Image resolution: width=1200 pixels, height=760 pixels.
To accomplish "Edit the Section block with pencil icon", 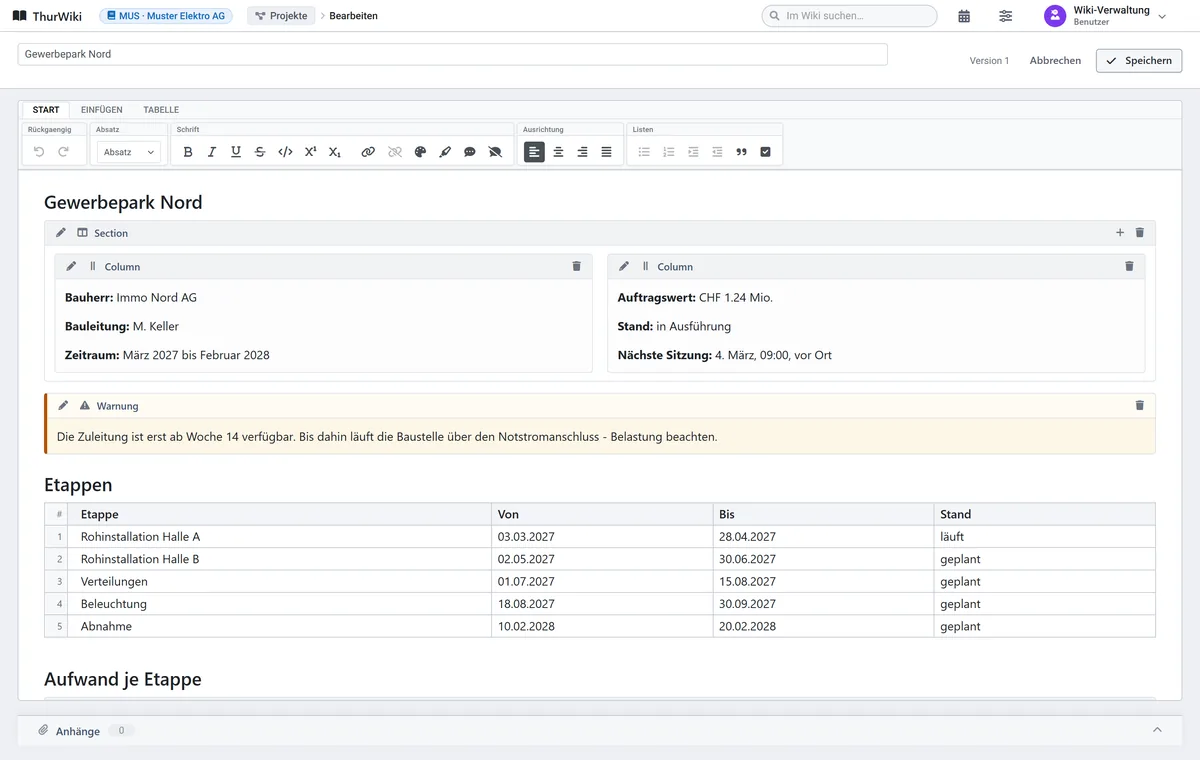I will click(61, 233).
